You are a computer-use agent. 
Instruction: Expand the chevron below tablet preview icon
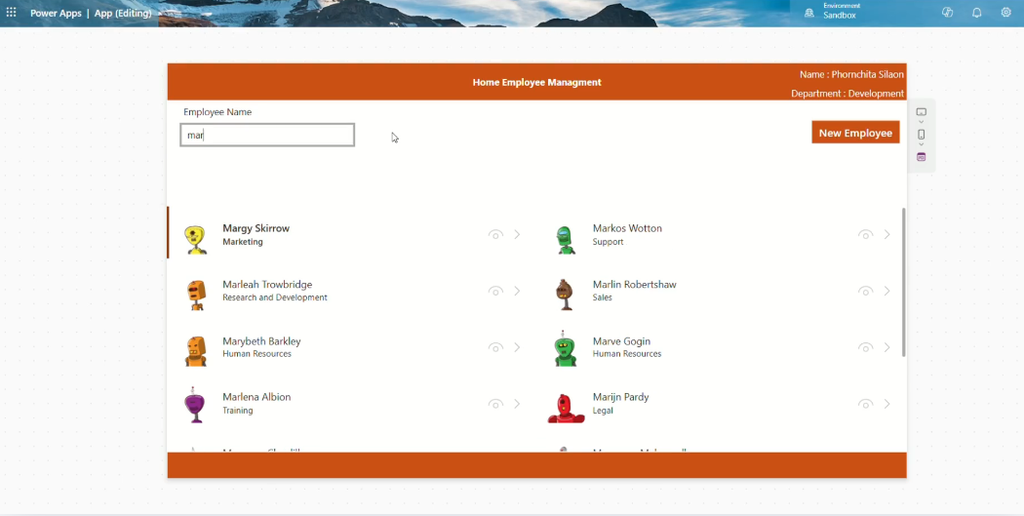921,121
